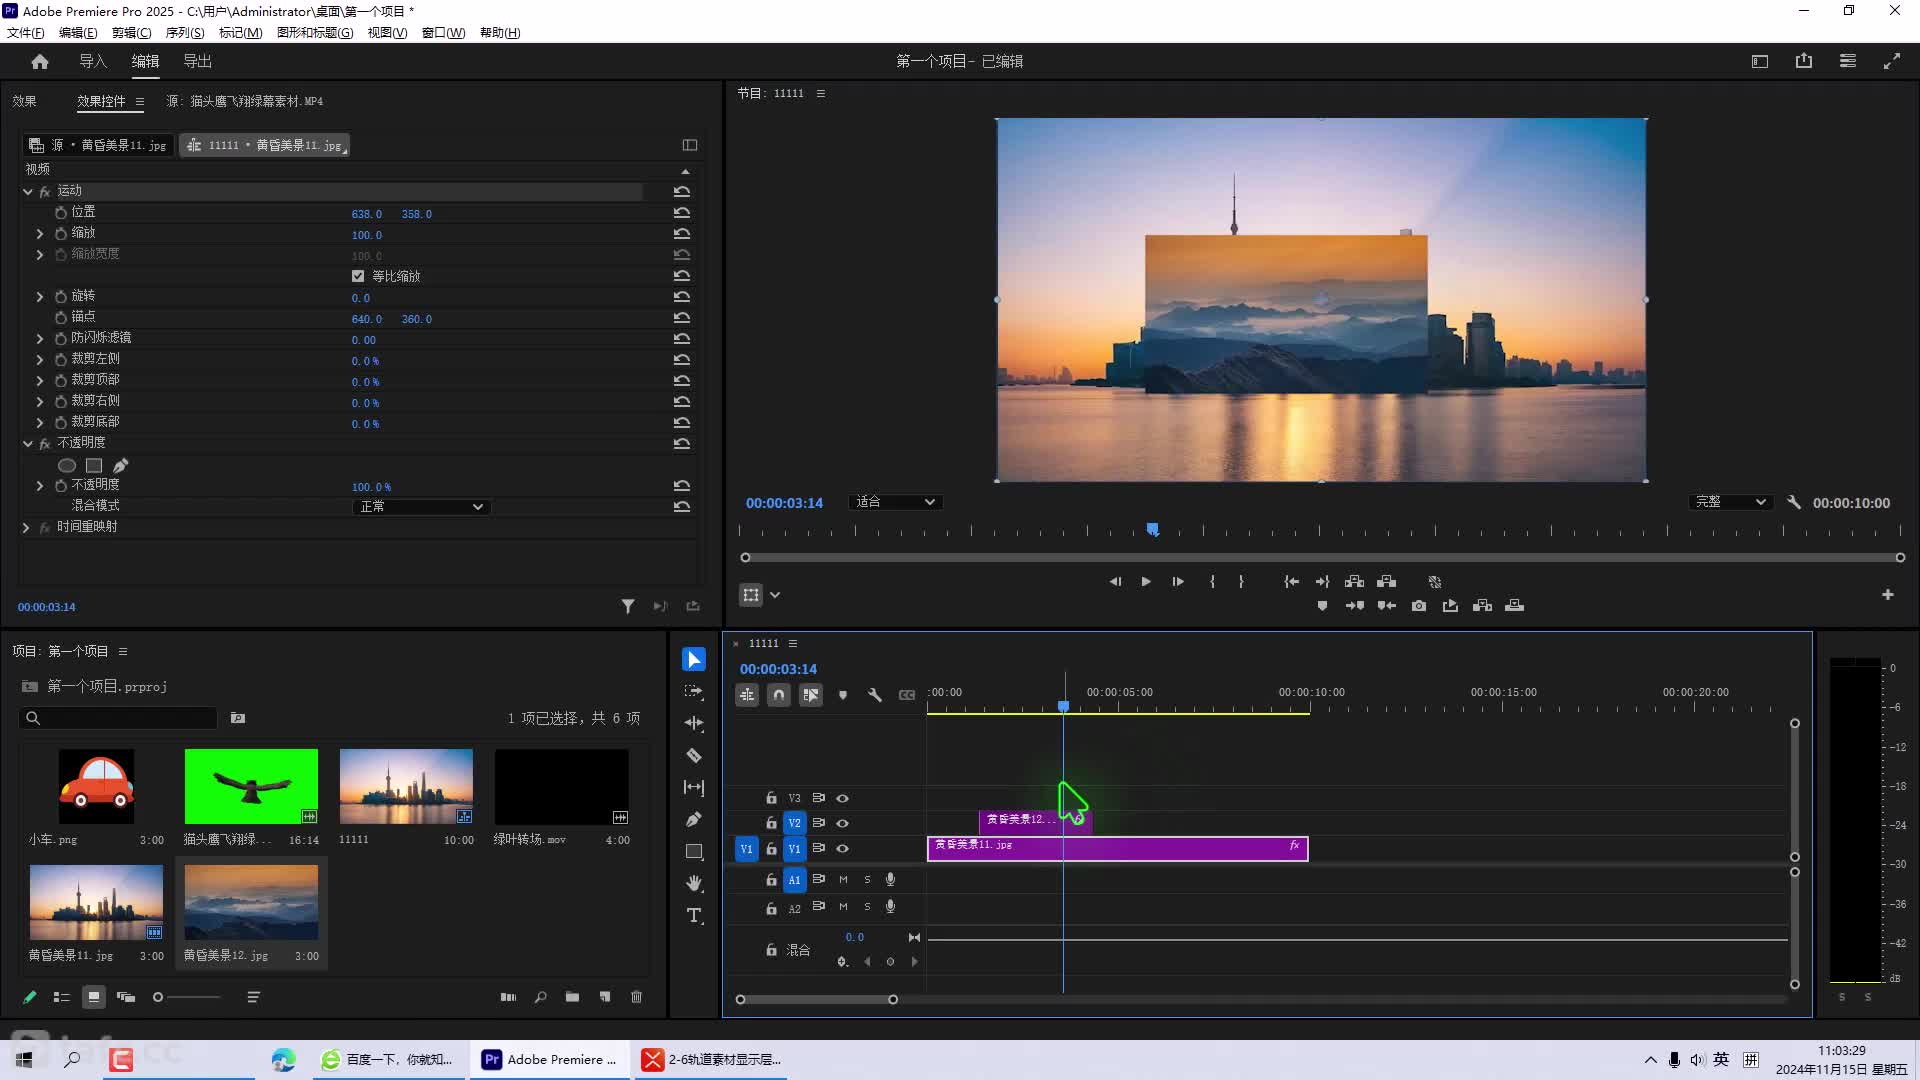Click the Premiere Pro taskbar button
Viewport: 1920px width, 1080px height.
[x=550, y=1060]
